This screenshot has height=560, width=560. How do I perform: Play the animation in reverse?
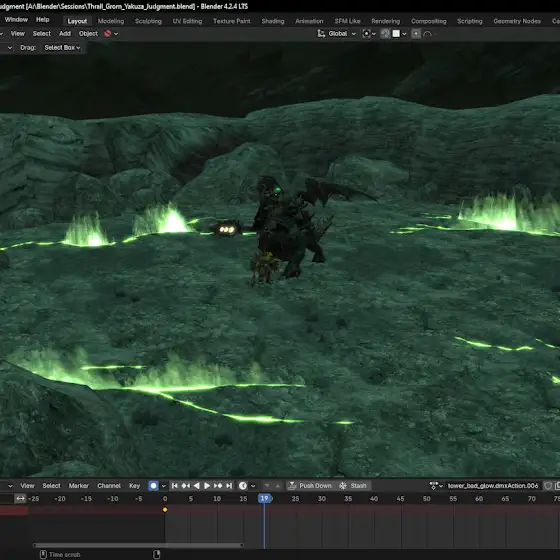(196, 486)
